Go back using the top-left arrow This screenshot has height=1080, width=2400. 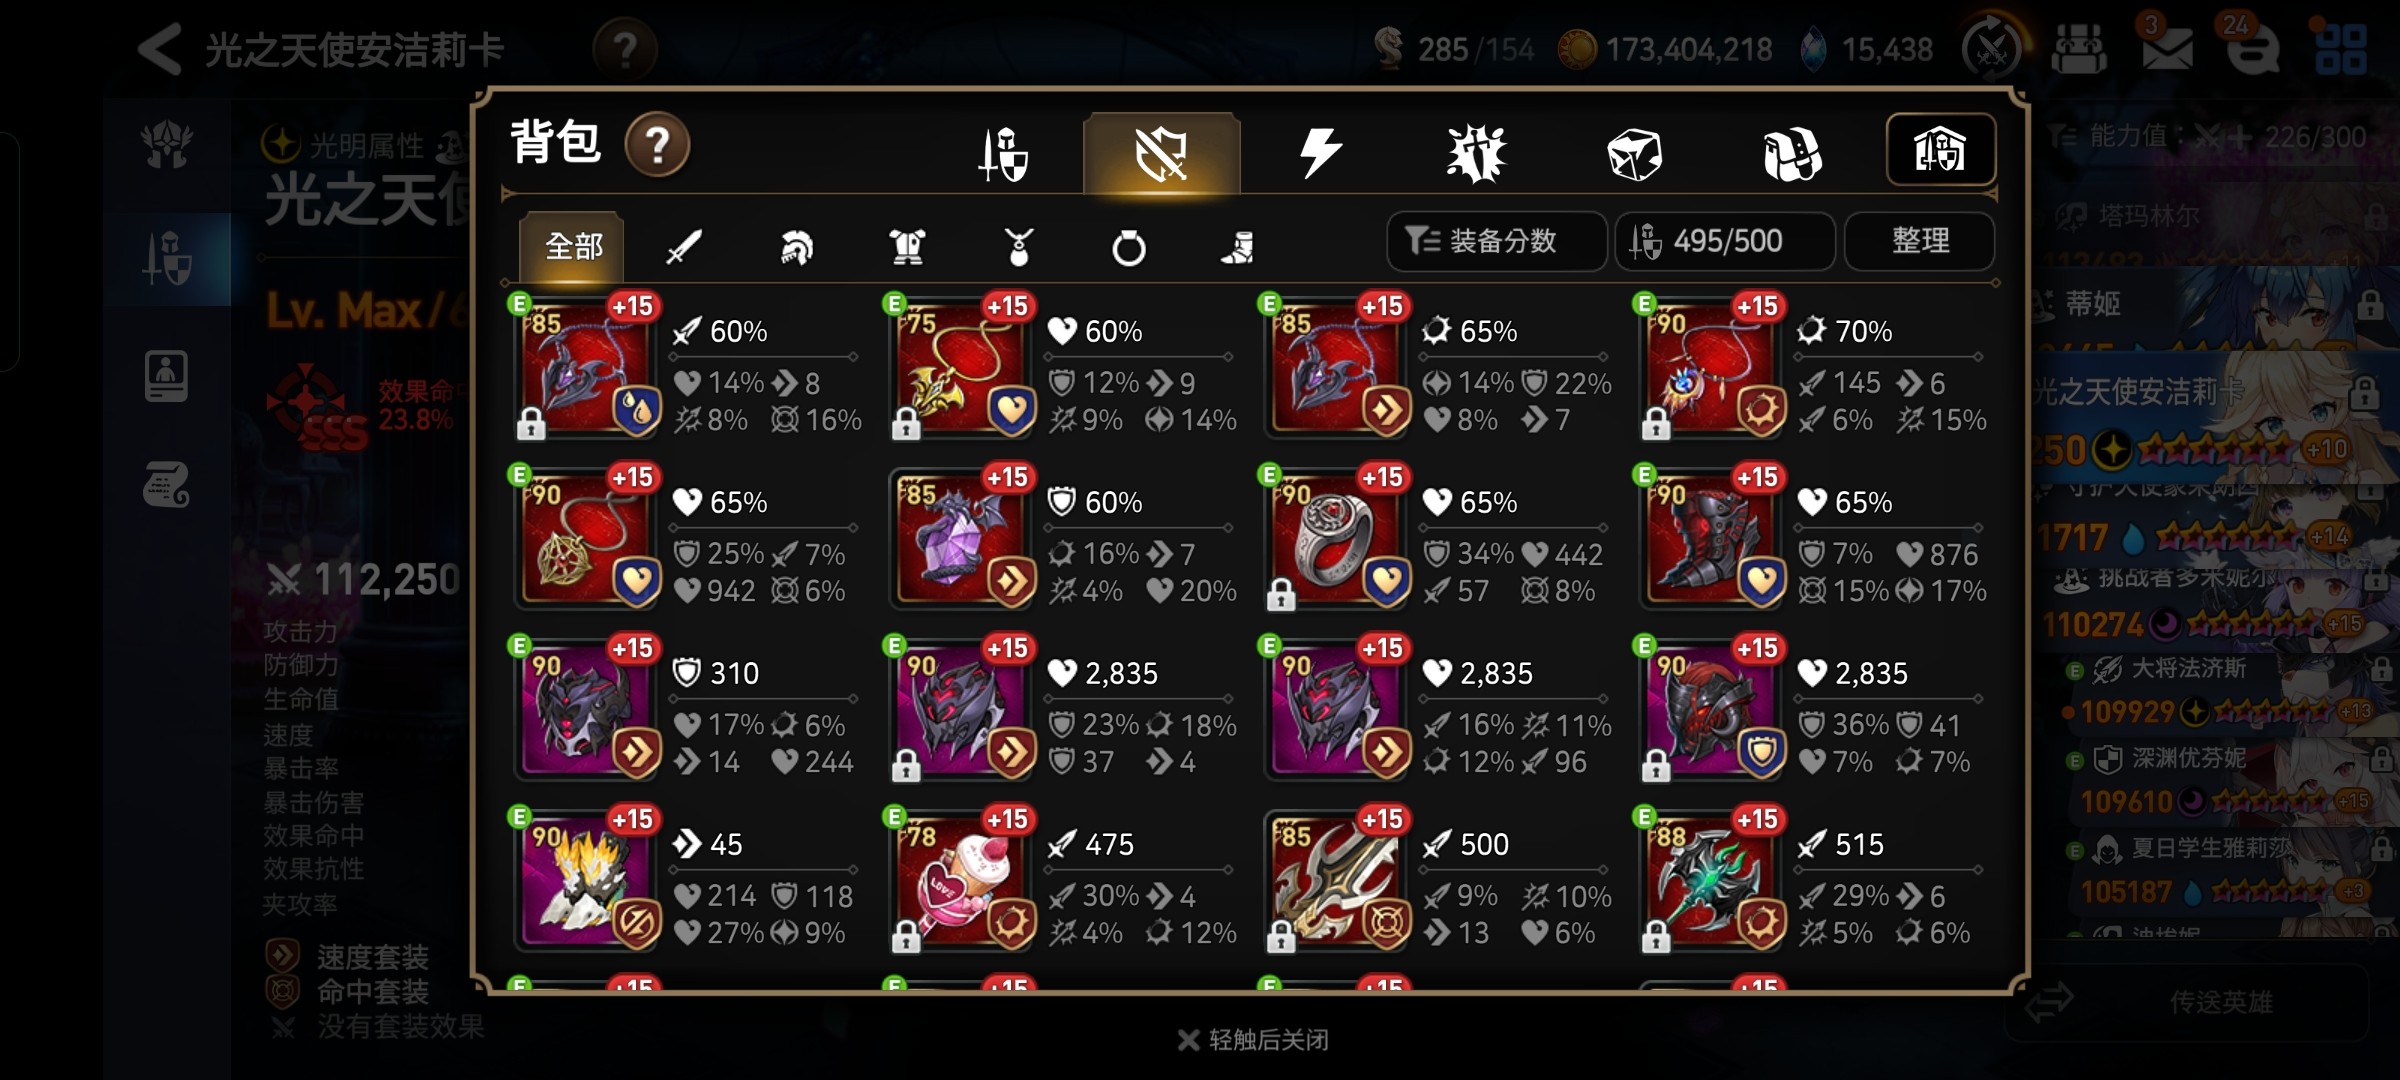point(160,49)
